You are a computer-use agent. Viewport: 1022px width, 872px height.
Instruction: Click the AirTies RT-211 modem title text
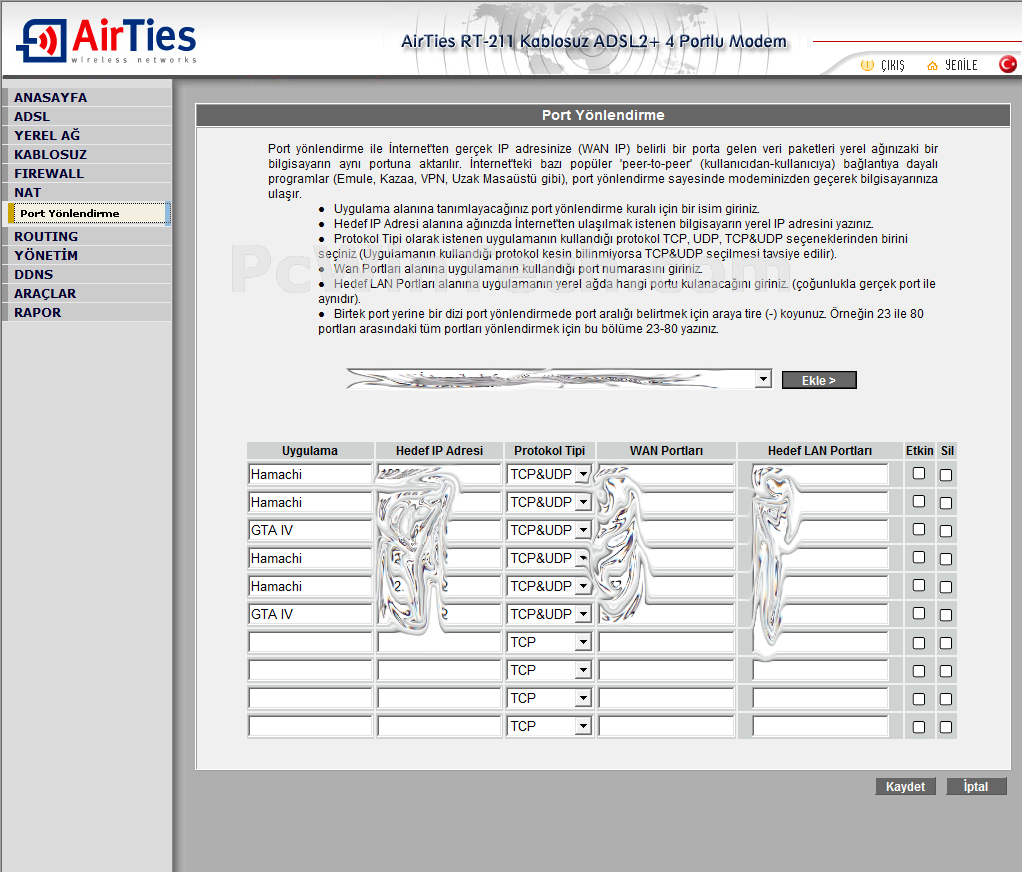point(594,42)
